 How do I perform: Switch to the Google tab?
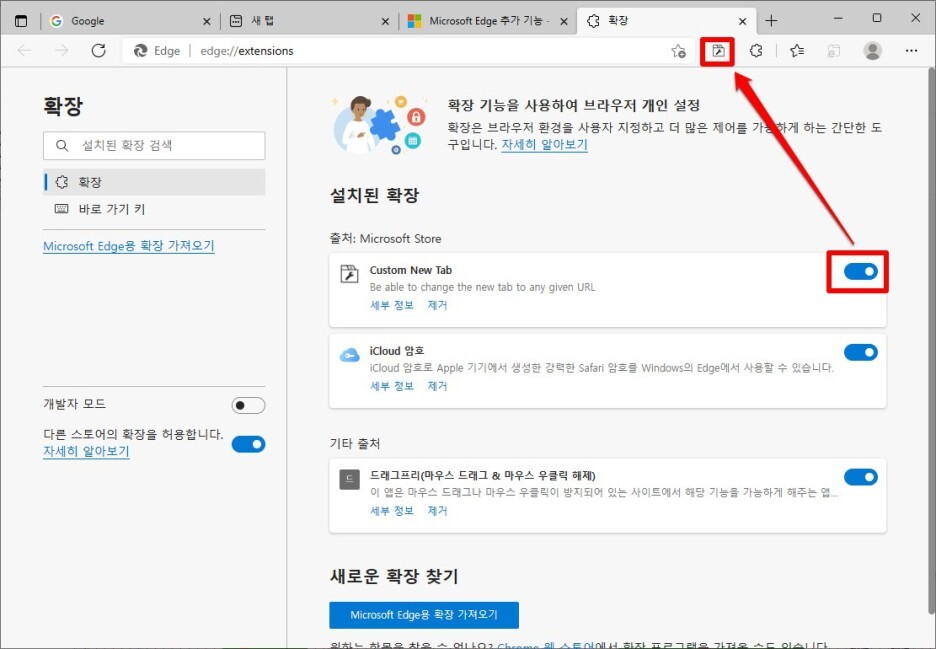[130, 21]
